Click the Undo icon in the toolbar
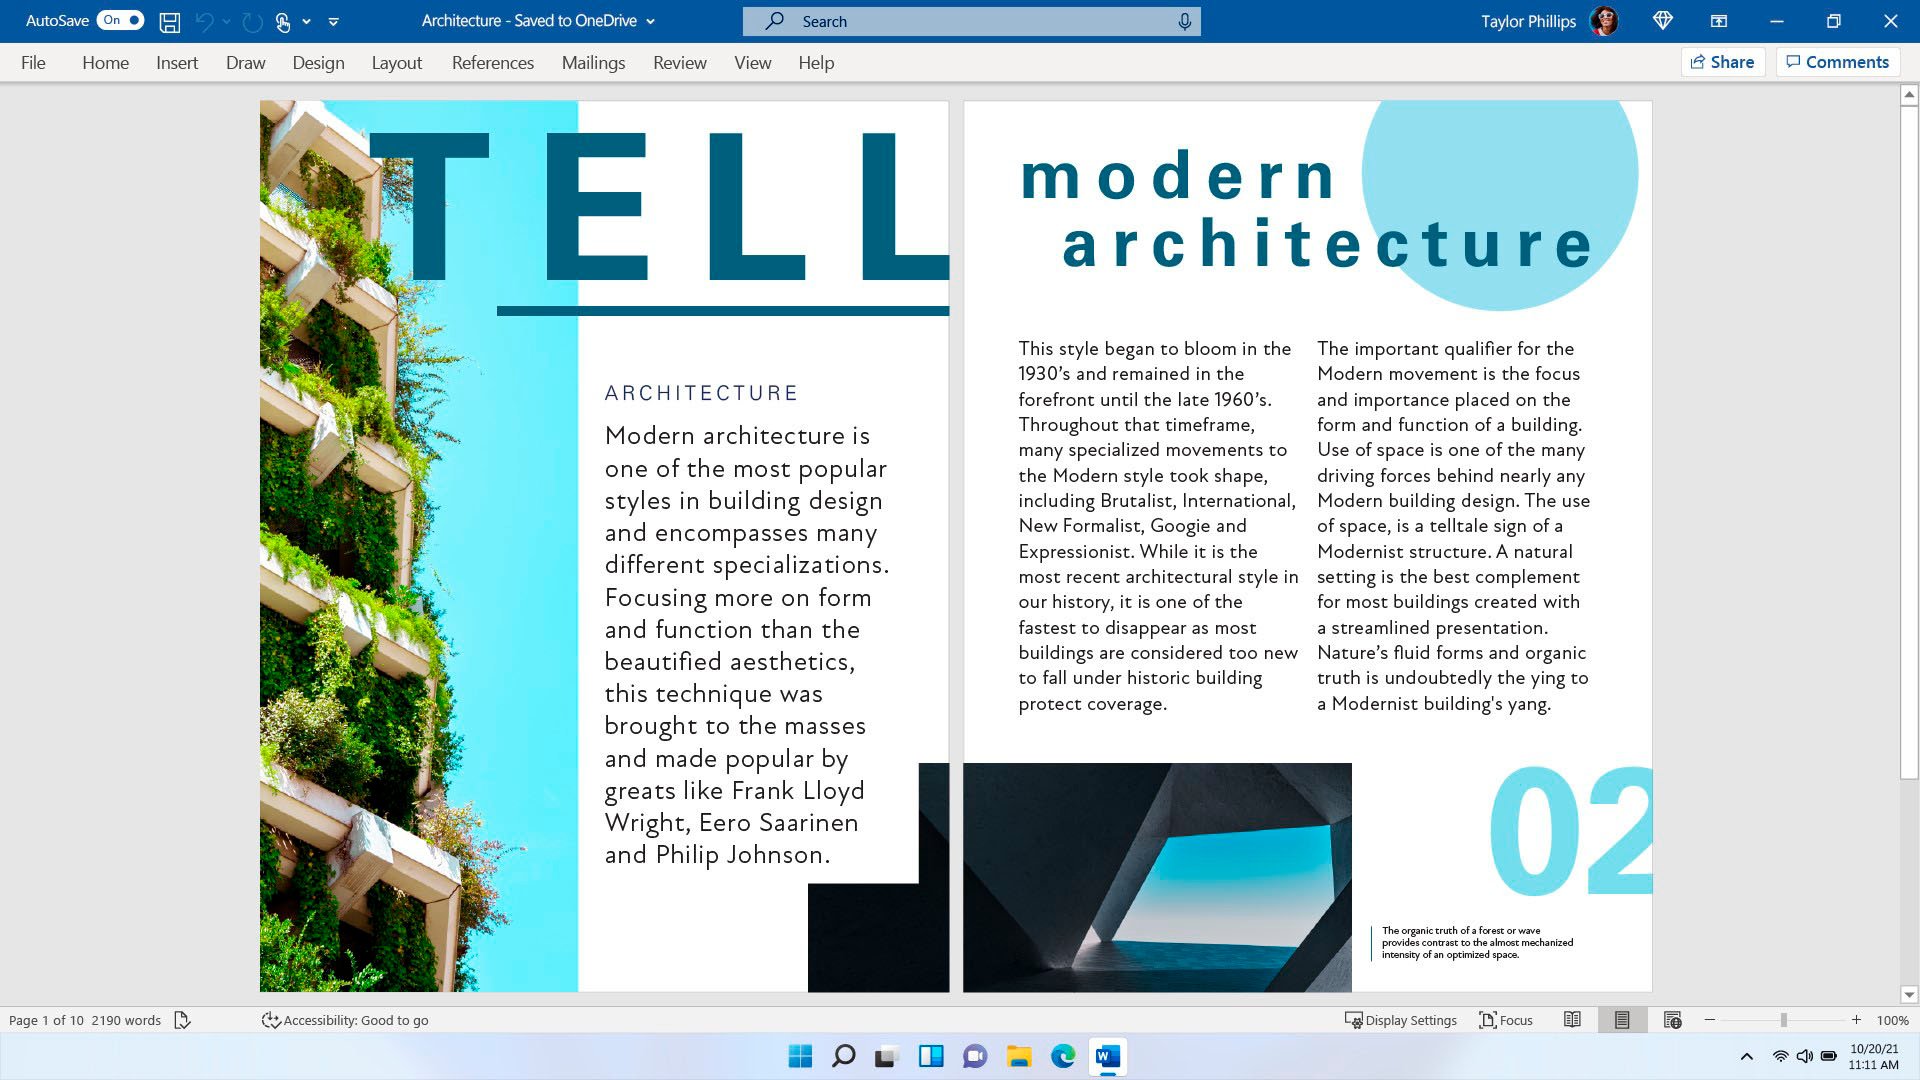 203,20
